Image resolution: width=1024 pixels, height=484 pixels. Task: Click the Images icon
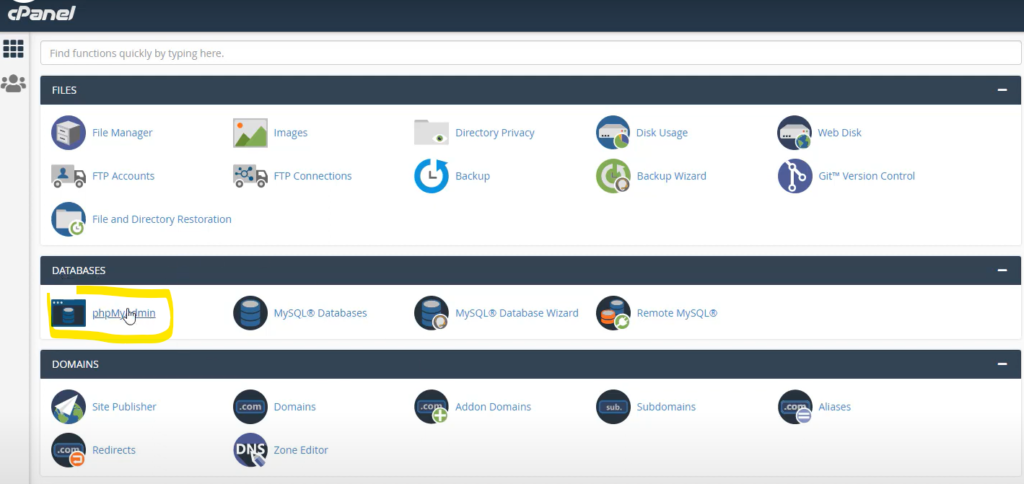pos(250,133)
